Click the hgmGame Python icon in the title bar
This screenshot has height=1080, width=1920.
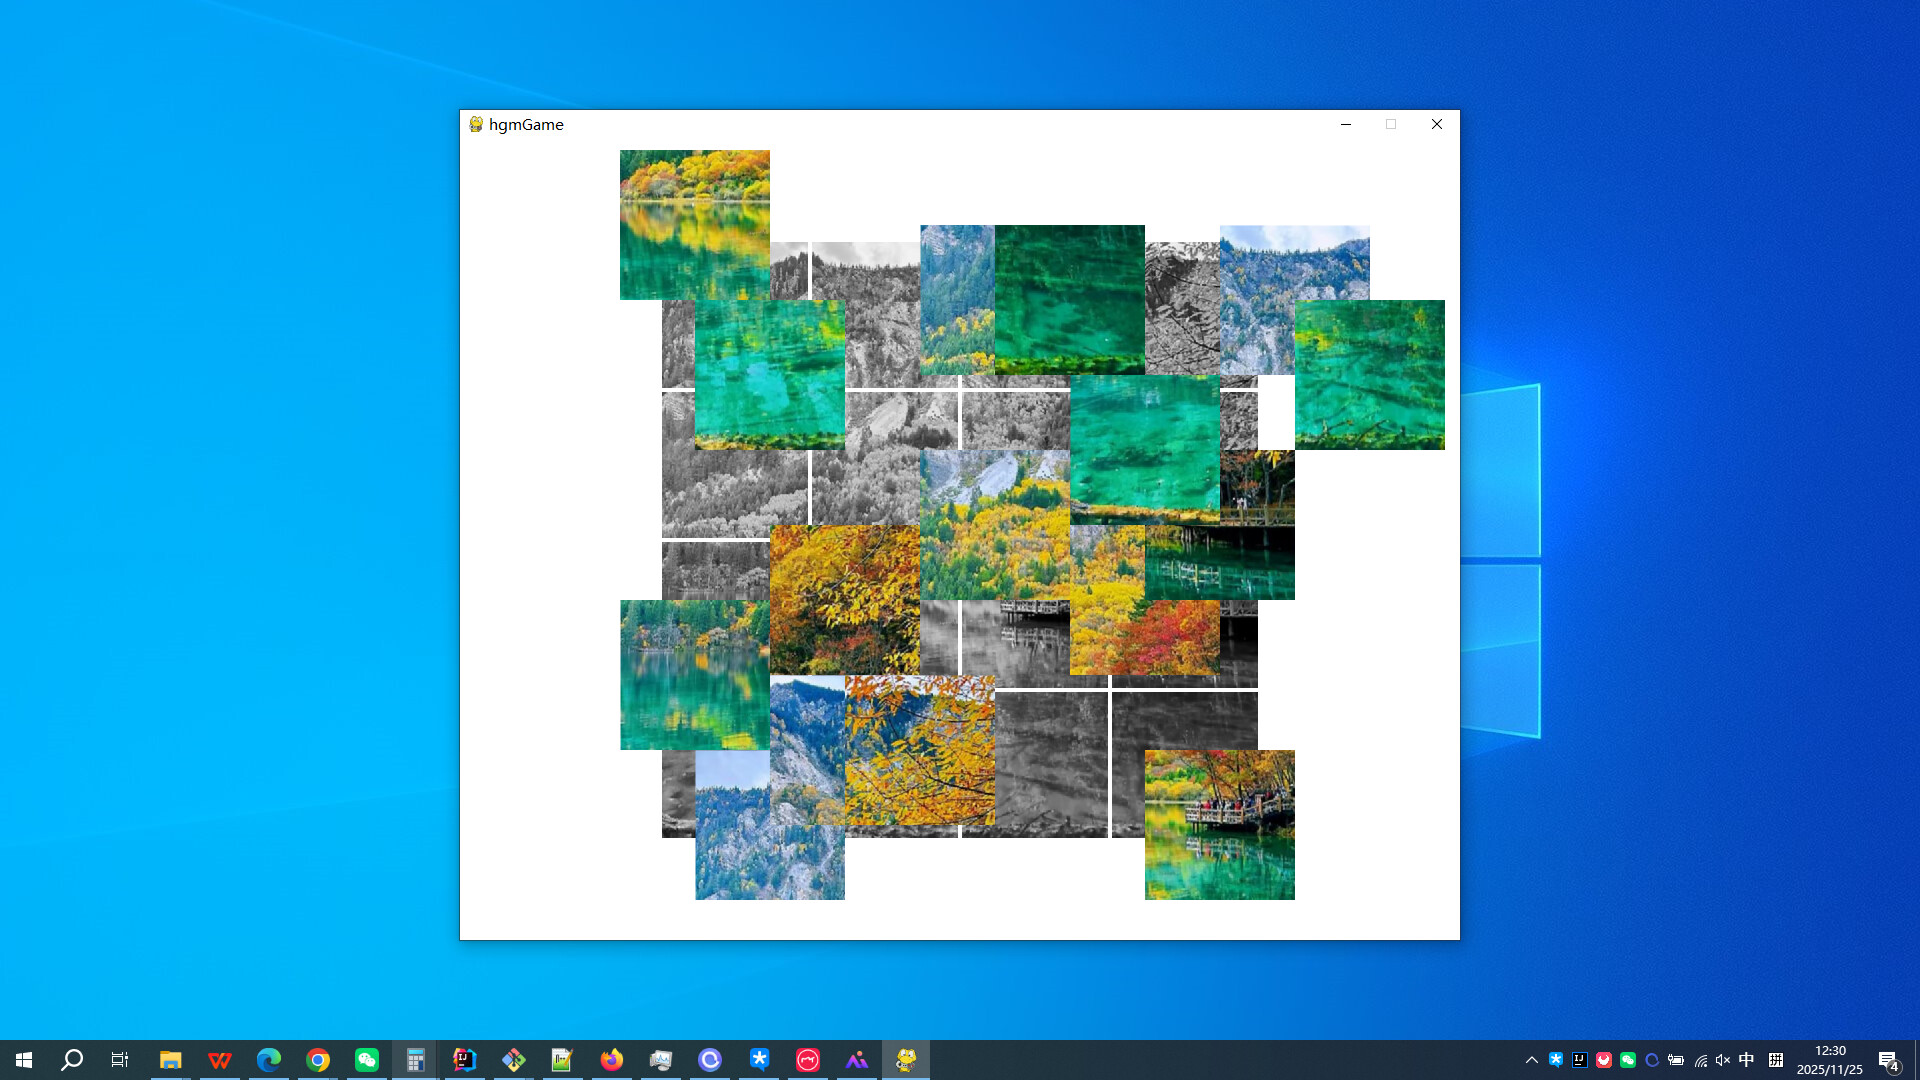[x=476, y=124]
